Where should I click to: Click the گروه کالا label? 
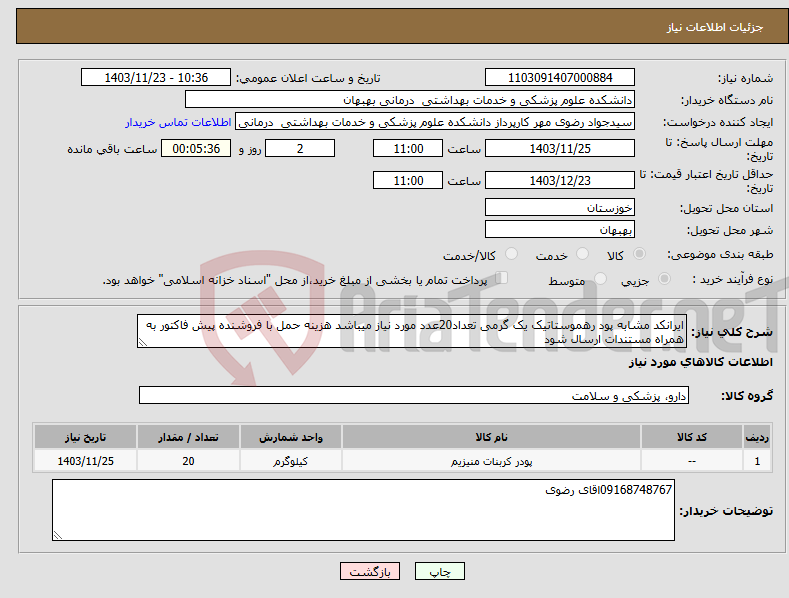[747, 396]
